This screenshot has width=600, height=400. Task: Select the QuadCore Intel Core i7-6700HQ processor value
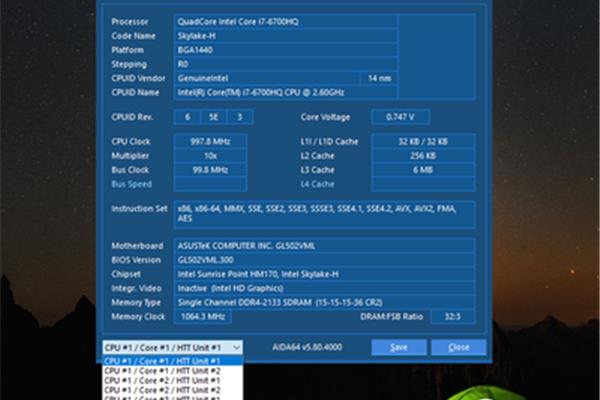pyautogui.click(x=285, y=21)
